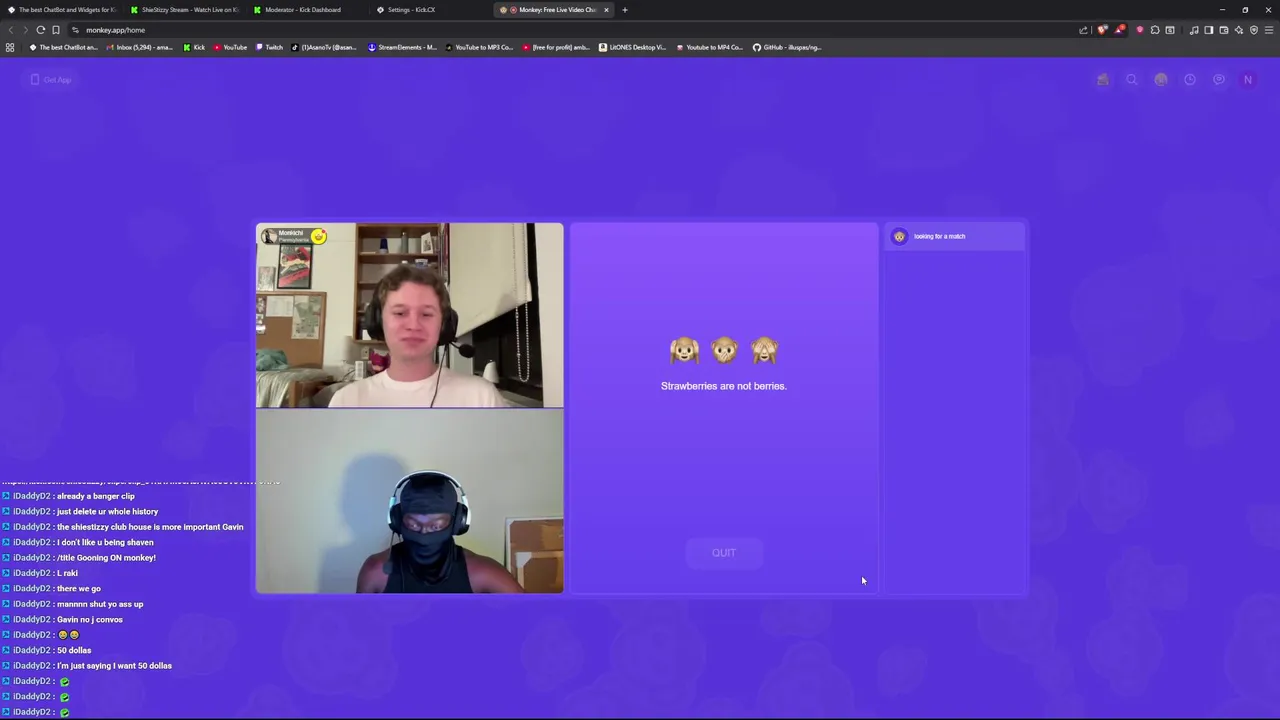Image resolution: width=1280 pixels, height=720 pixels.
Task: Click chat message 'Gavin no j convos'
Action: [90, 620]
